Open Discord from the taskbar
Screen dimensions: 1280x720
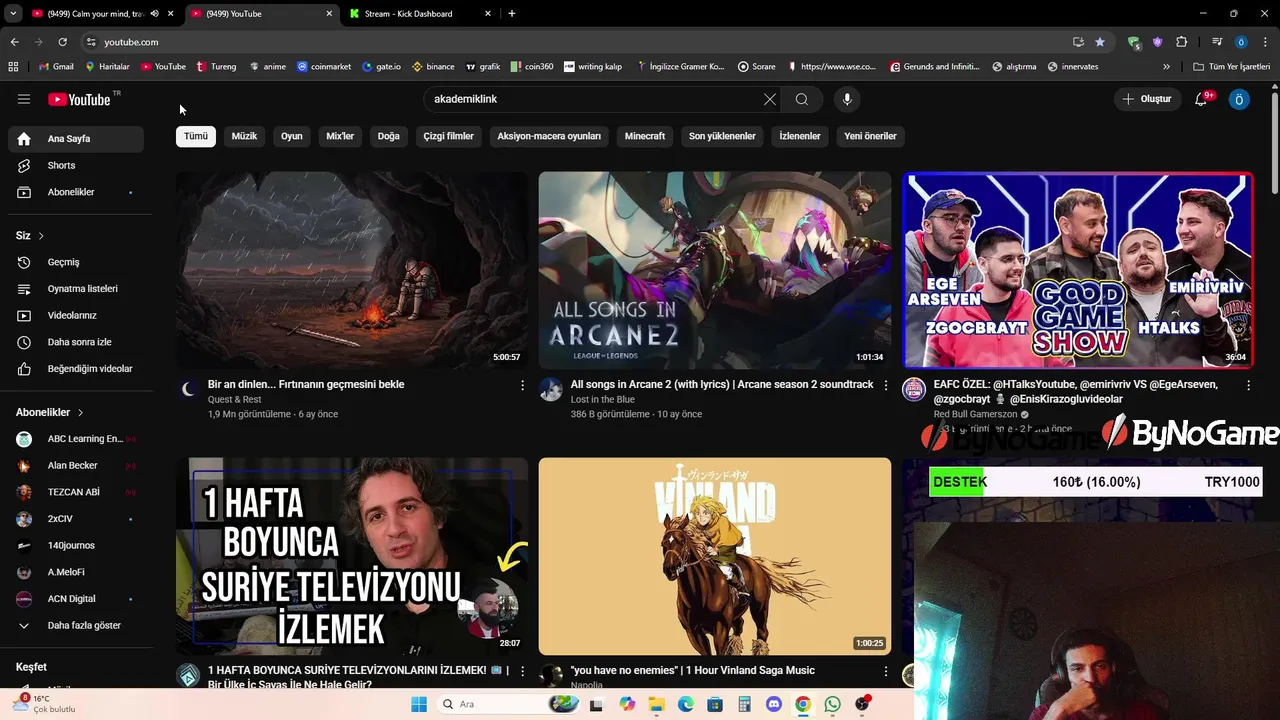773,704
